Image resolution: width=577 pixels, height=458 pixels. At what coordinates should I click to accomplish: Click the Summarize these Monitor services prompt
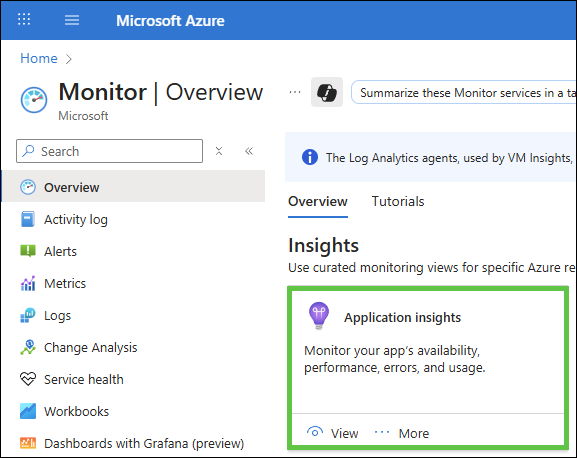point(464,93)
